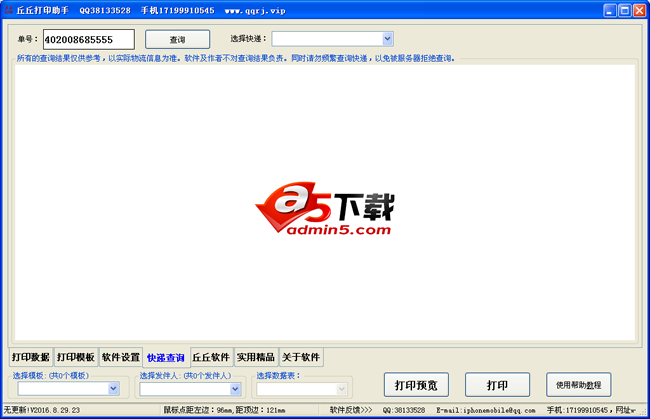This screenshot has width=650, height=419.
Task: Click the E-mail address in status bar
Action: point(485,410)
